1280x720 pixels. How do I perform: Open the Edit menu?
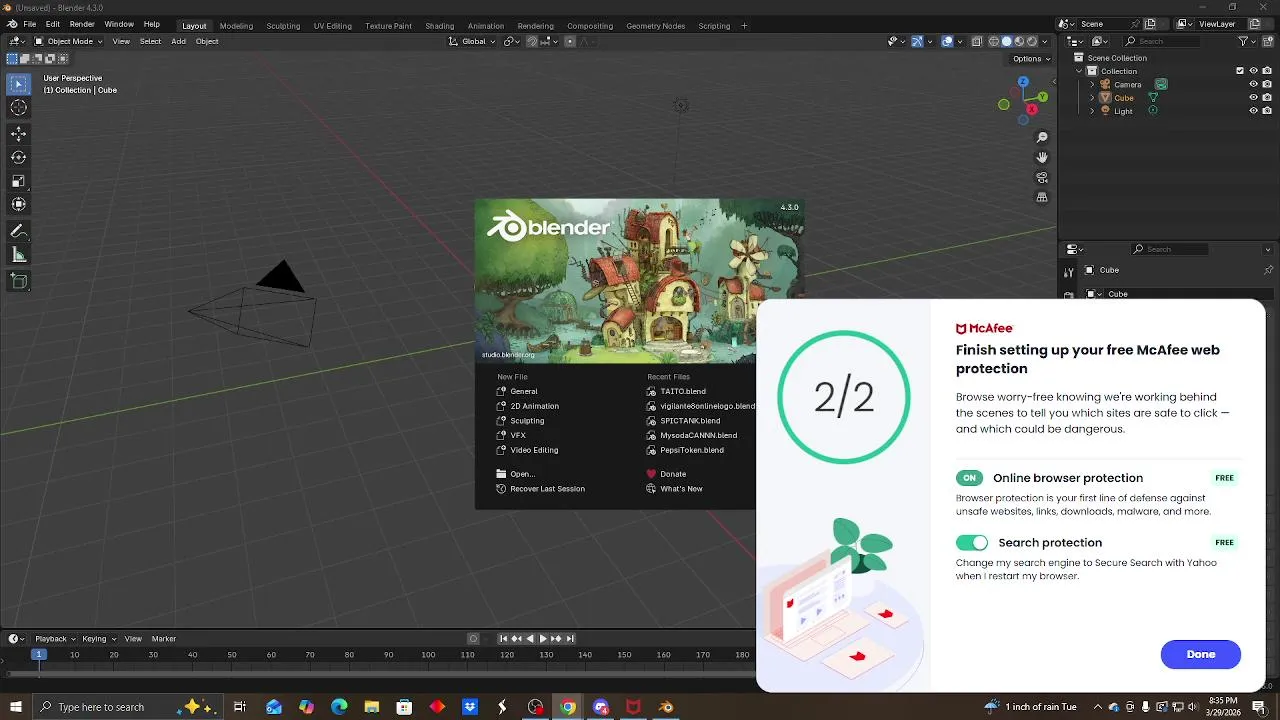tap(52, 24)
